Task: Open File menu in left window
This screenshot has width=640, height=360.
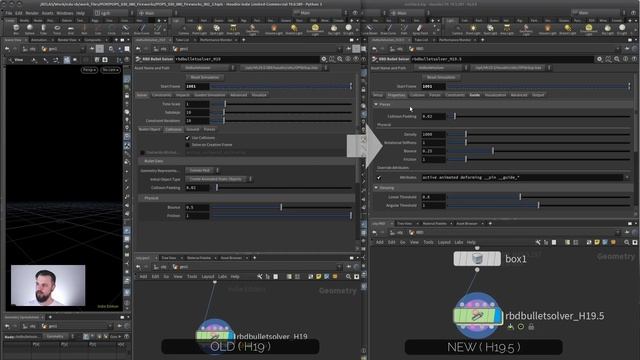Action: click(9, 13)
